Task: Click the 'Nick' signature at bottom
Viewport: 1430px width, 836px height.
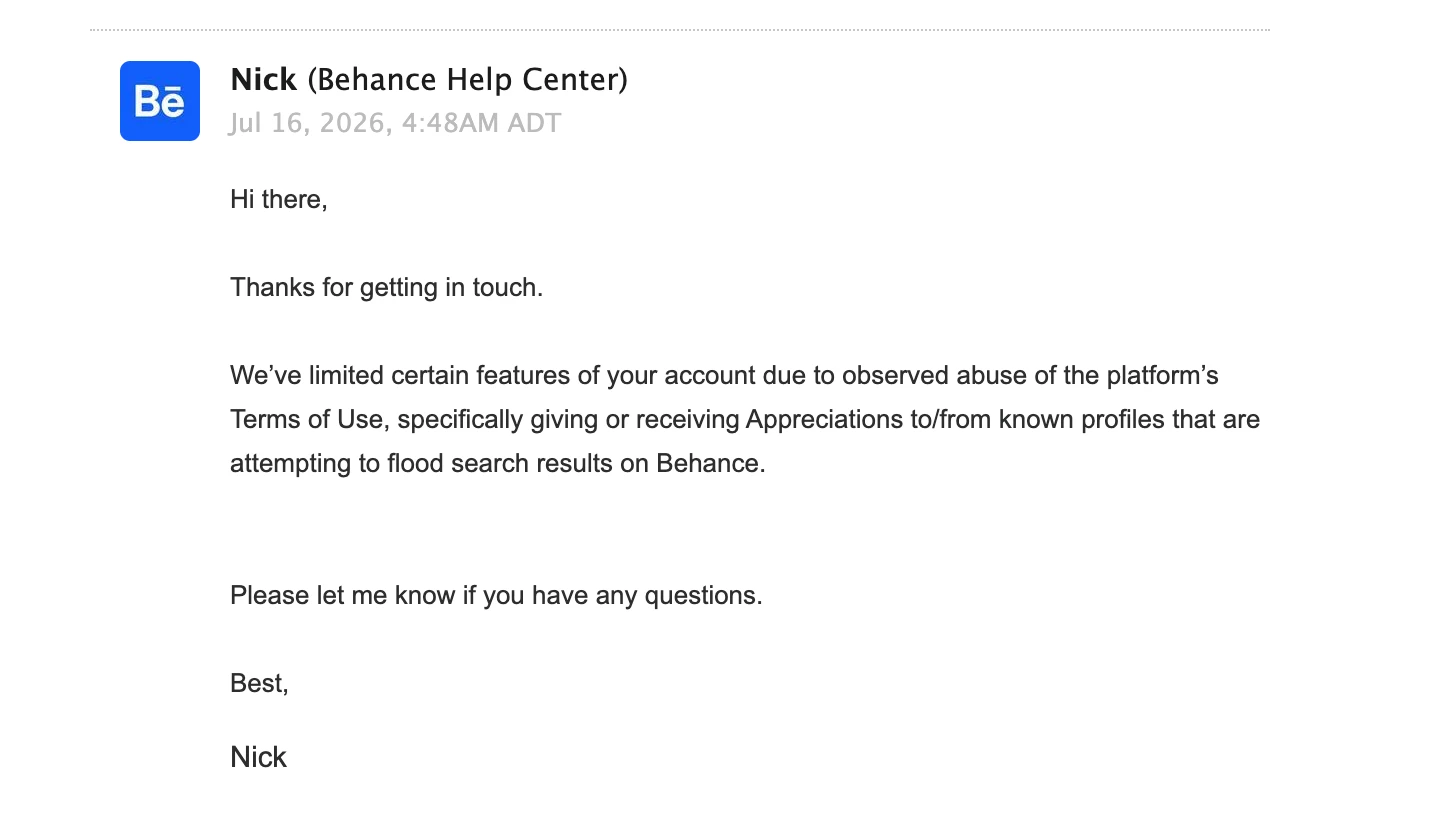Action: tap(258, 757)
